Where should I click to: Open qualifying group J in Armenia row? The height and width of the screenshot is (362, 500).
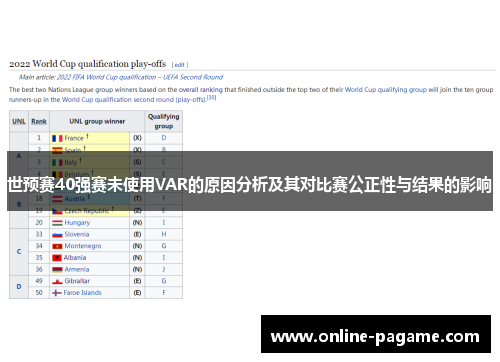(164, 269)
